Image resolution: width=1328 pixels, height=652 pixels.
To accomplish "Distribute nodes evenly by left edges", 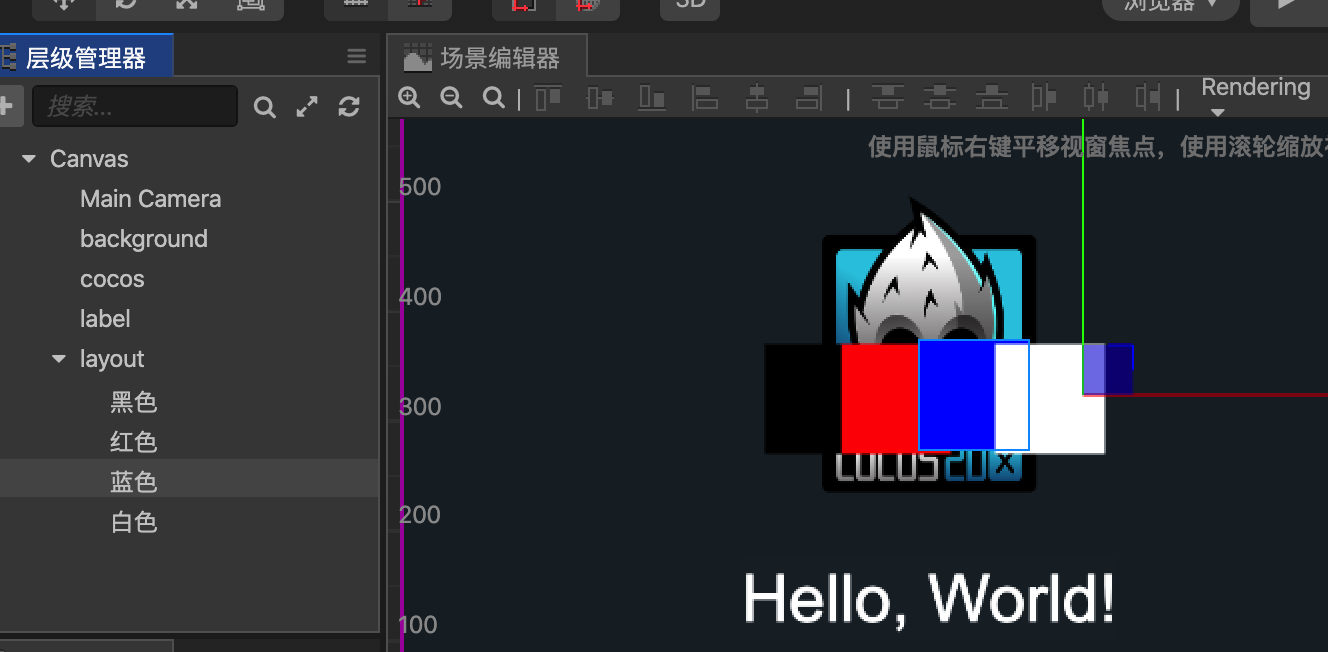I will 1044,98.
